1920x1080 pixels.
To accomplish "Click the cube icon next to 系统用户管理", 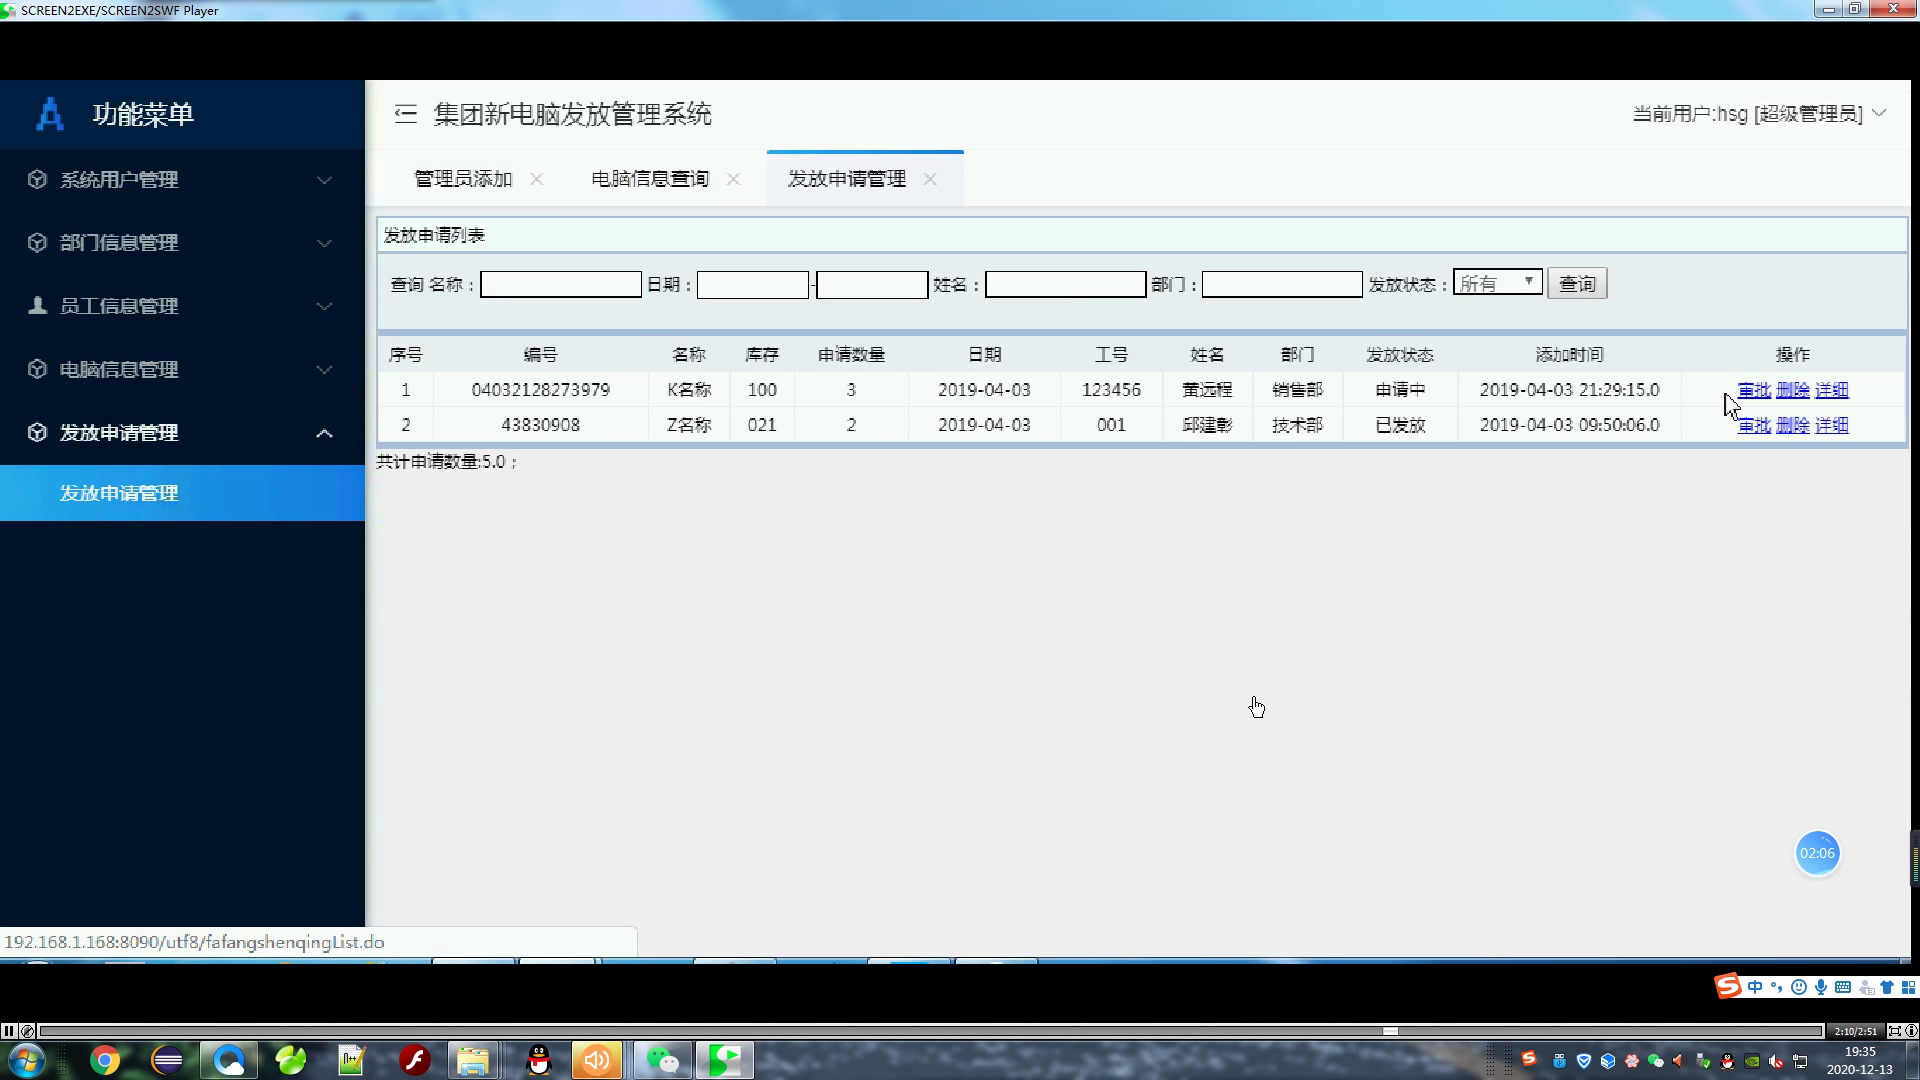I will pyautogui.click(x=37, y=180).
